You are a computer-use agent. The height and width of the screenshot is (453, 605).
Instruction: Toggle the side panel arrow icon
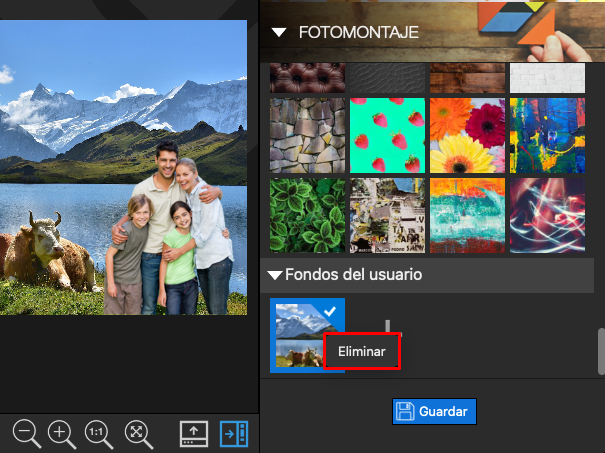(x=234, y=434)
